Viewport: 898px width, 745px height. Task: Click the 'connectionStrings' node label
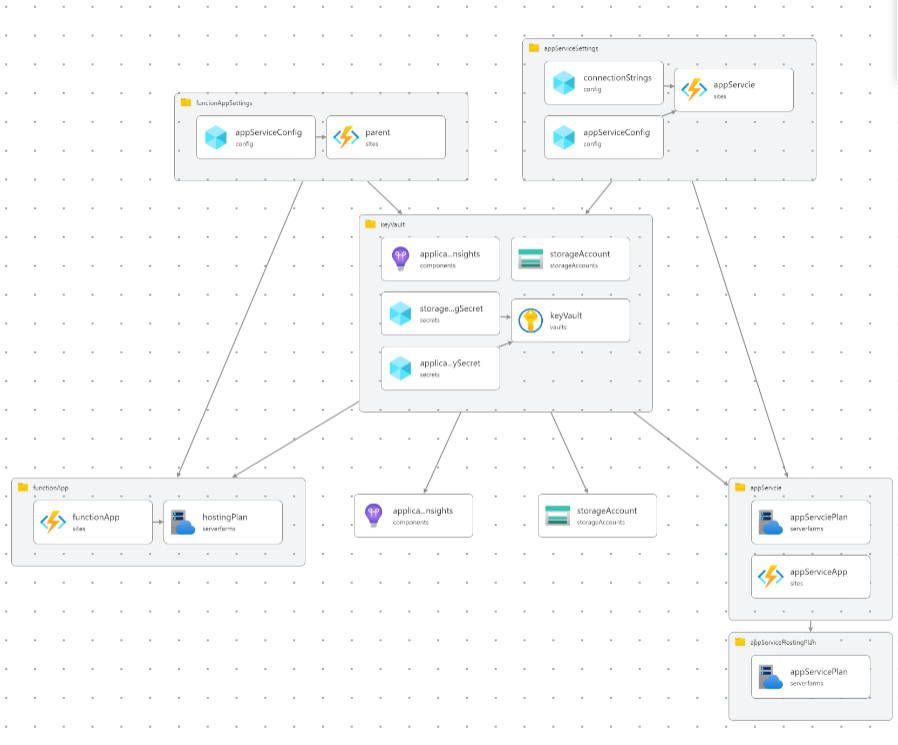point(617,78)
